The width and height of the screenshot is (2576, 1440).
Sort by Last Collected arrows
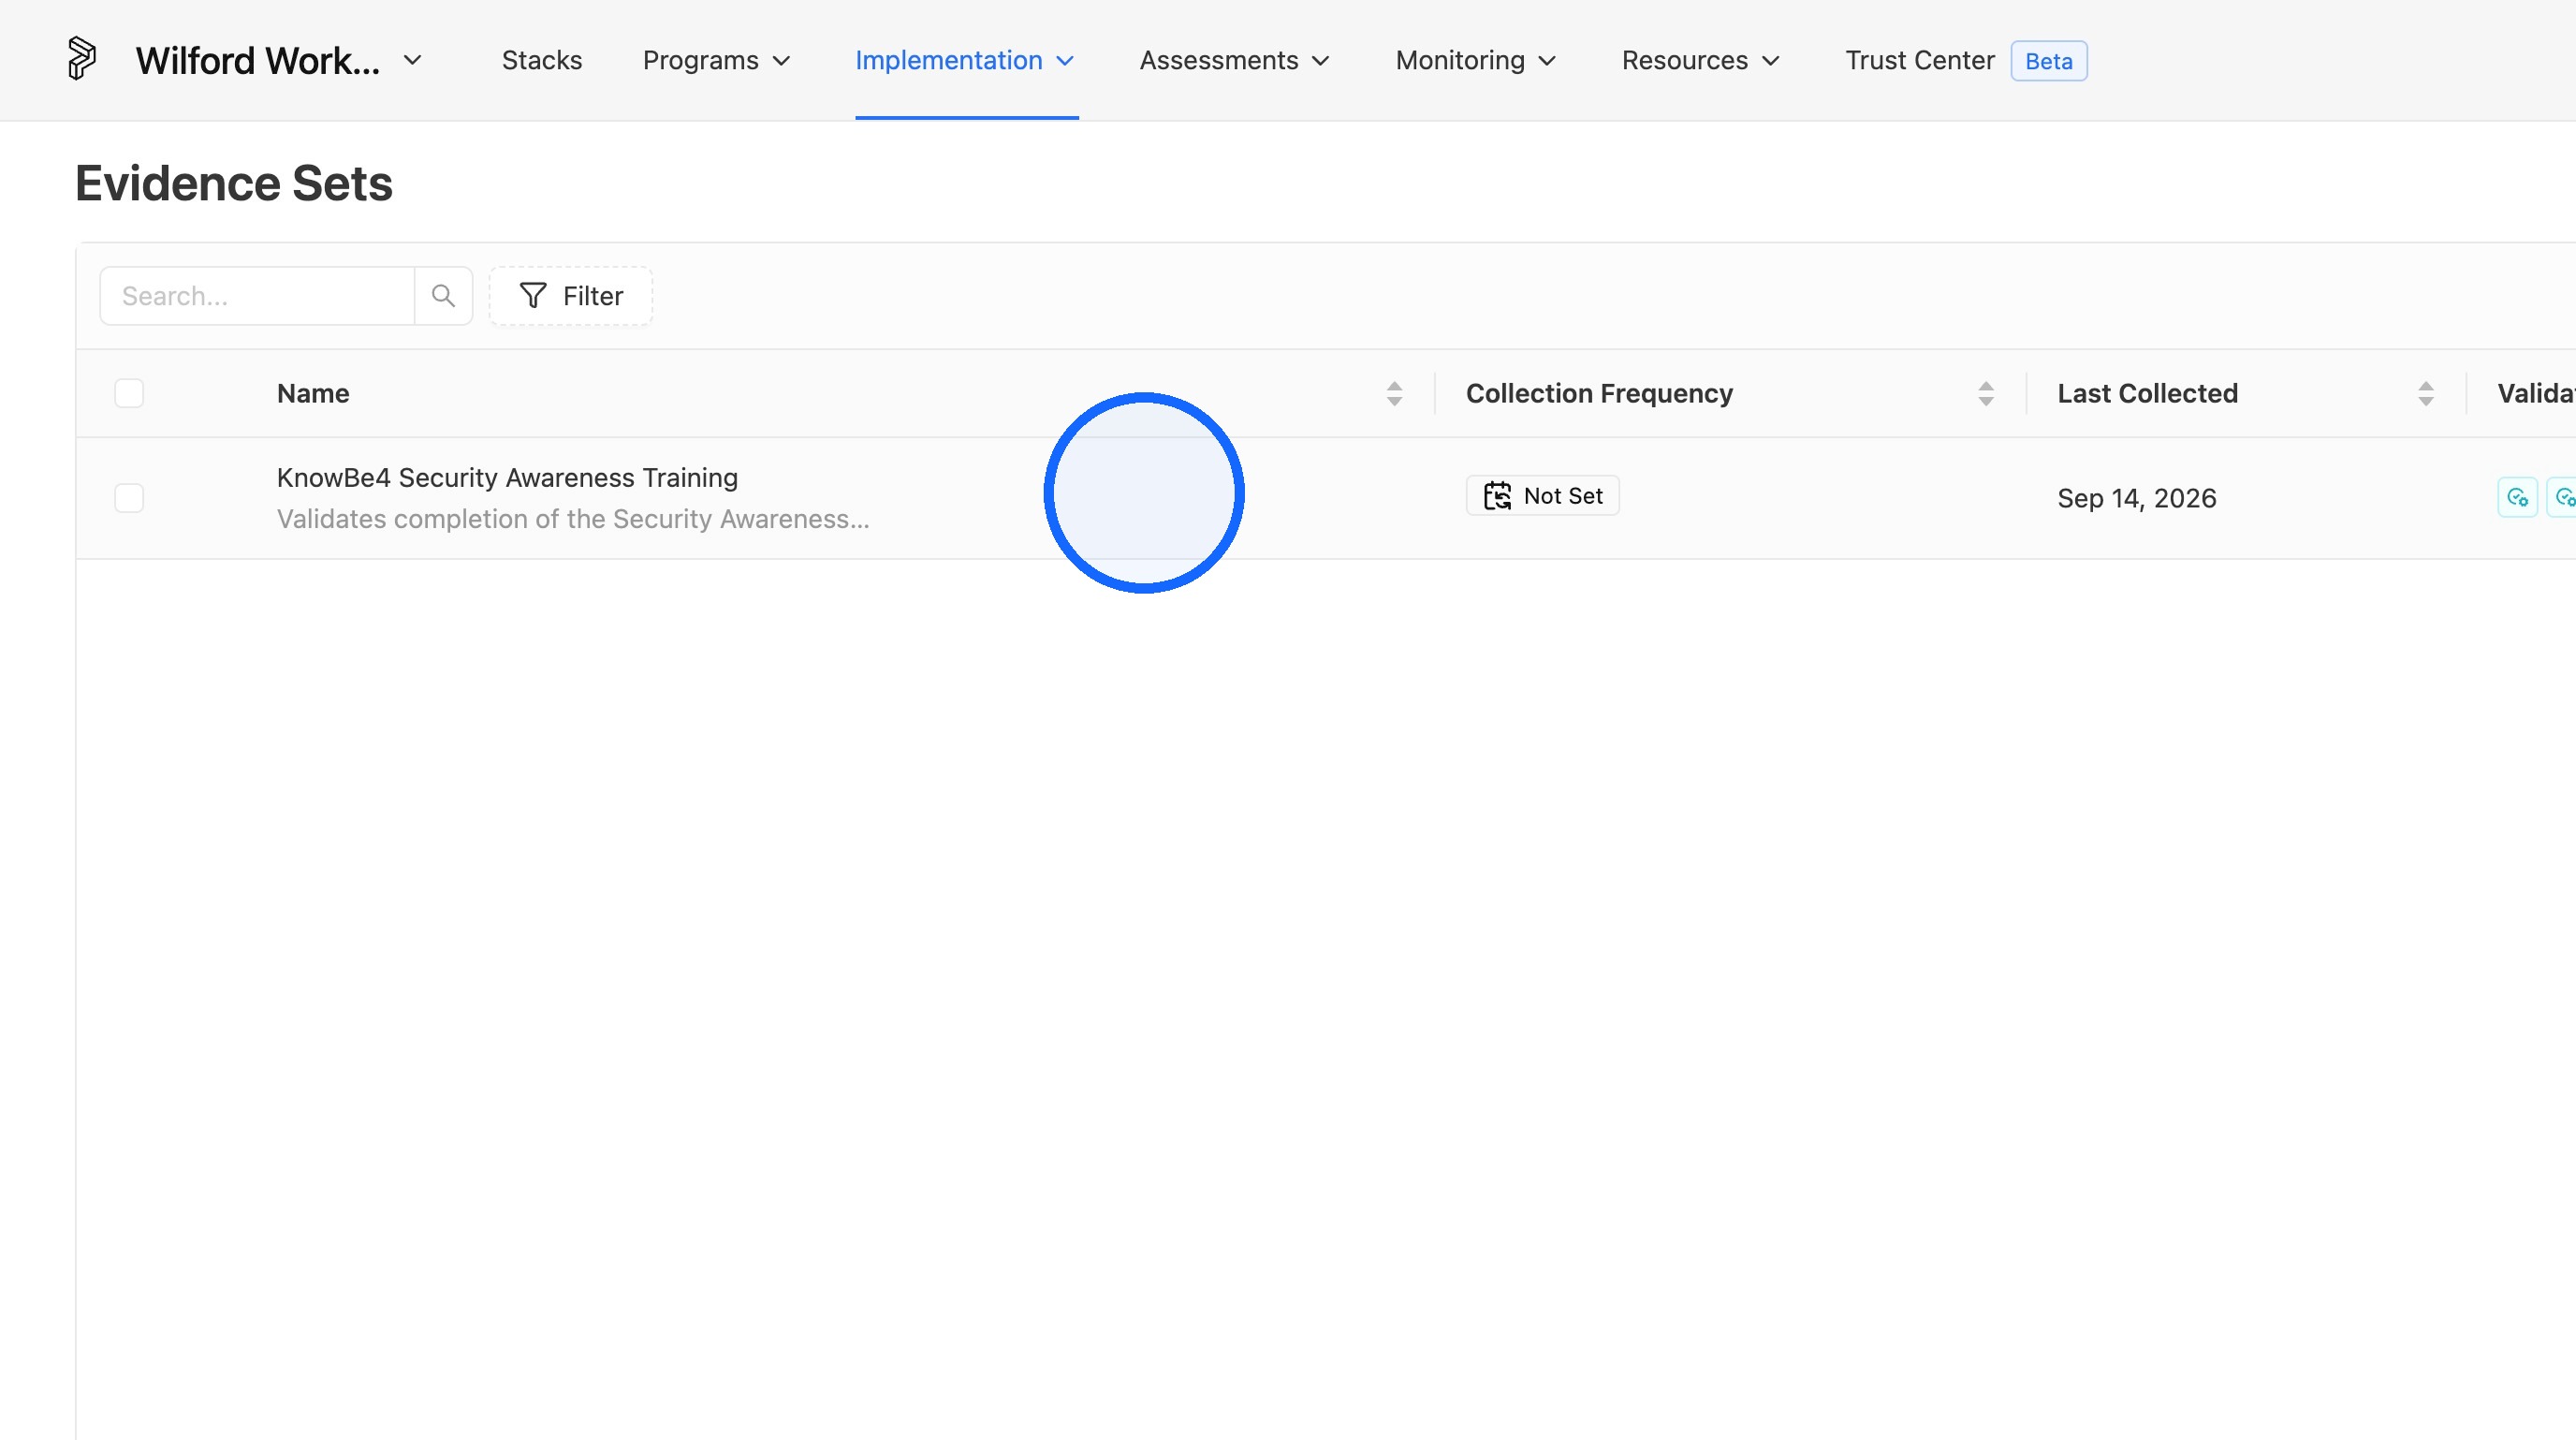pos(2426,394)
